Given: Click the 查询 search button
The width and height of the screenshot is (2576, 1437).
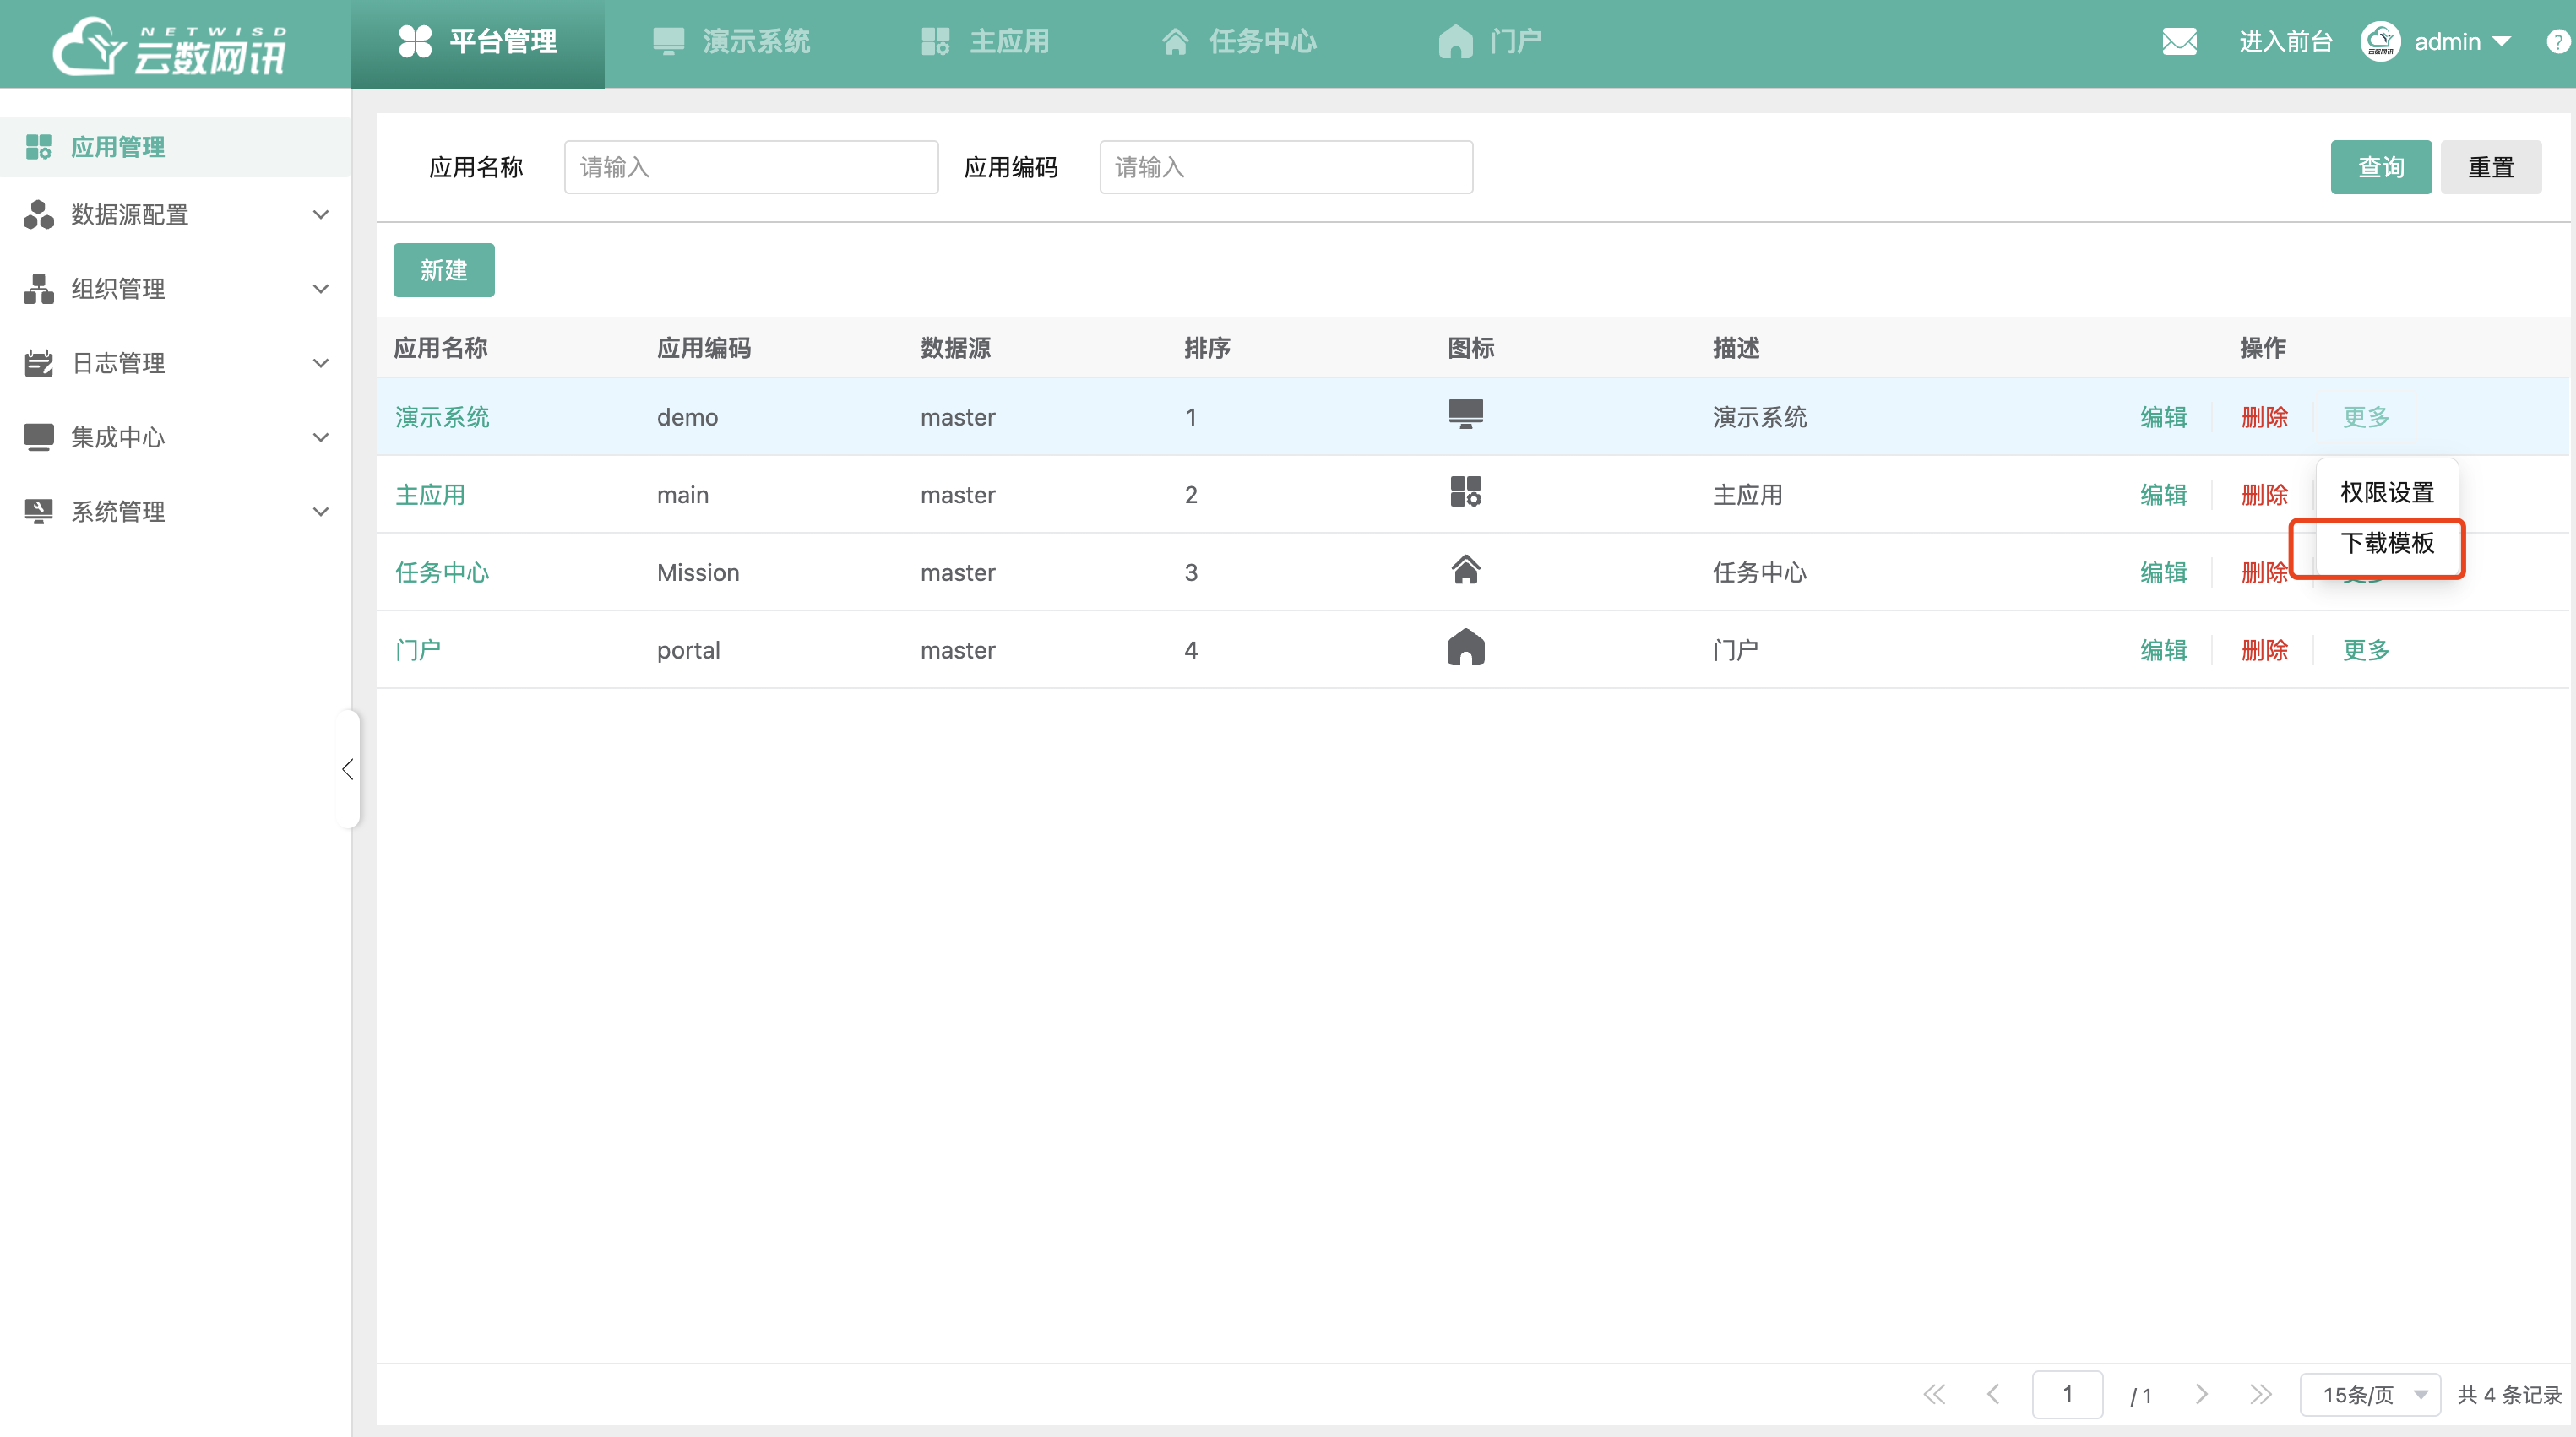Looking at the screenshot, I should pos(2380,167).
